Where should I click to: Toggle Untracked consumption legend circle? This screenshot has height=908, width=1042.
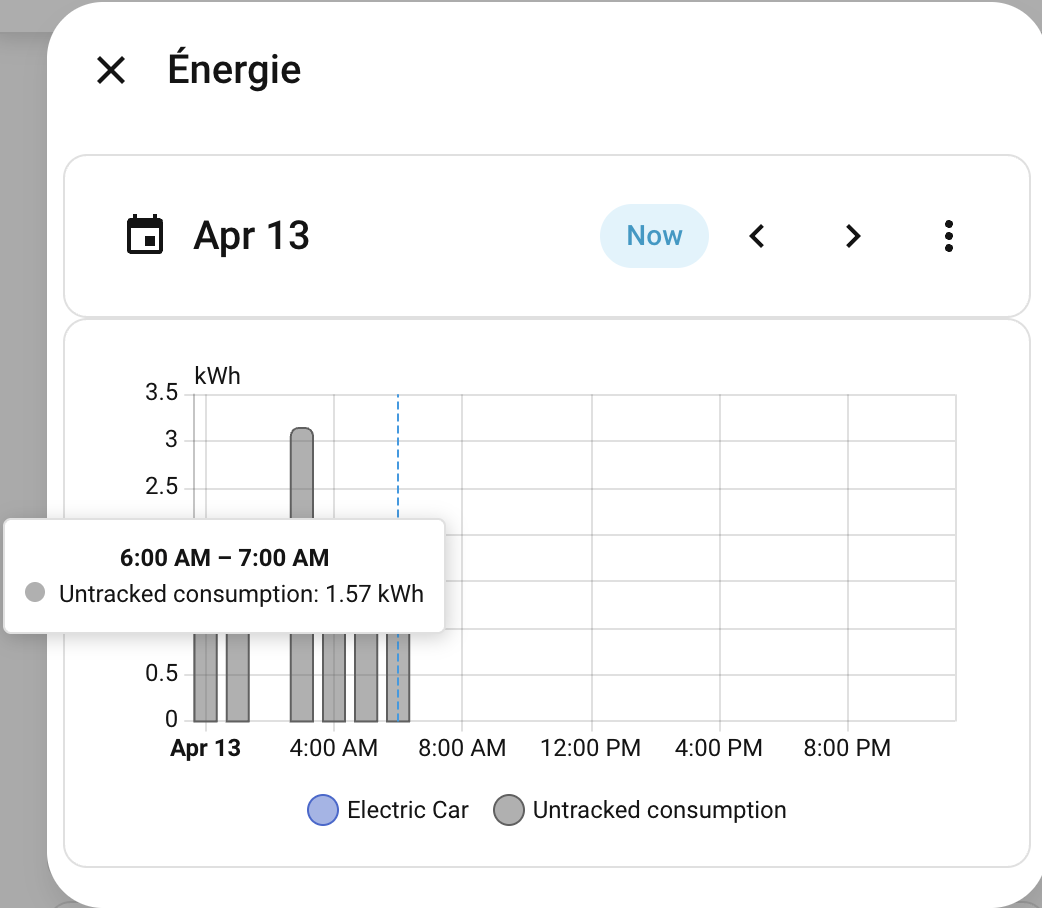(x=509, y=810)
